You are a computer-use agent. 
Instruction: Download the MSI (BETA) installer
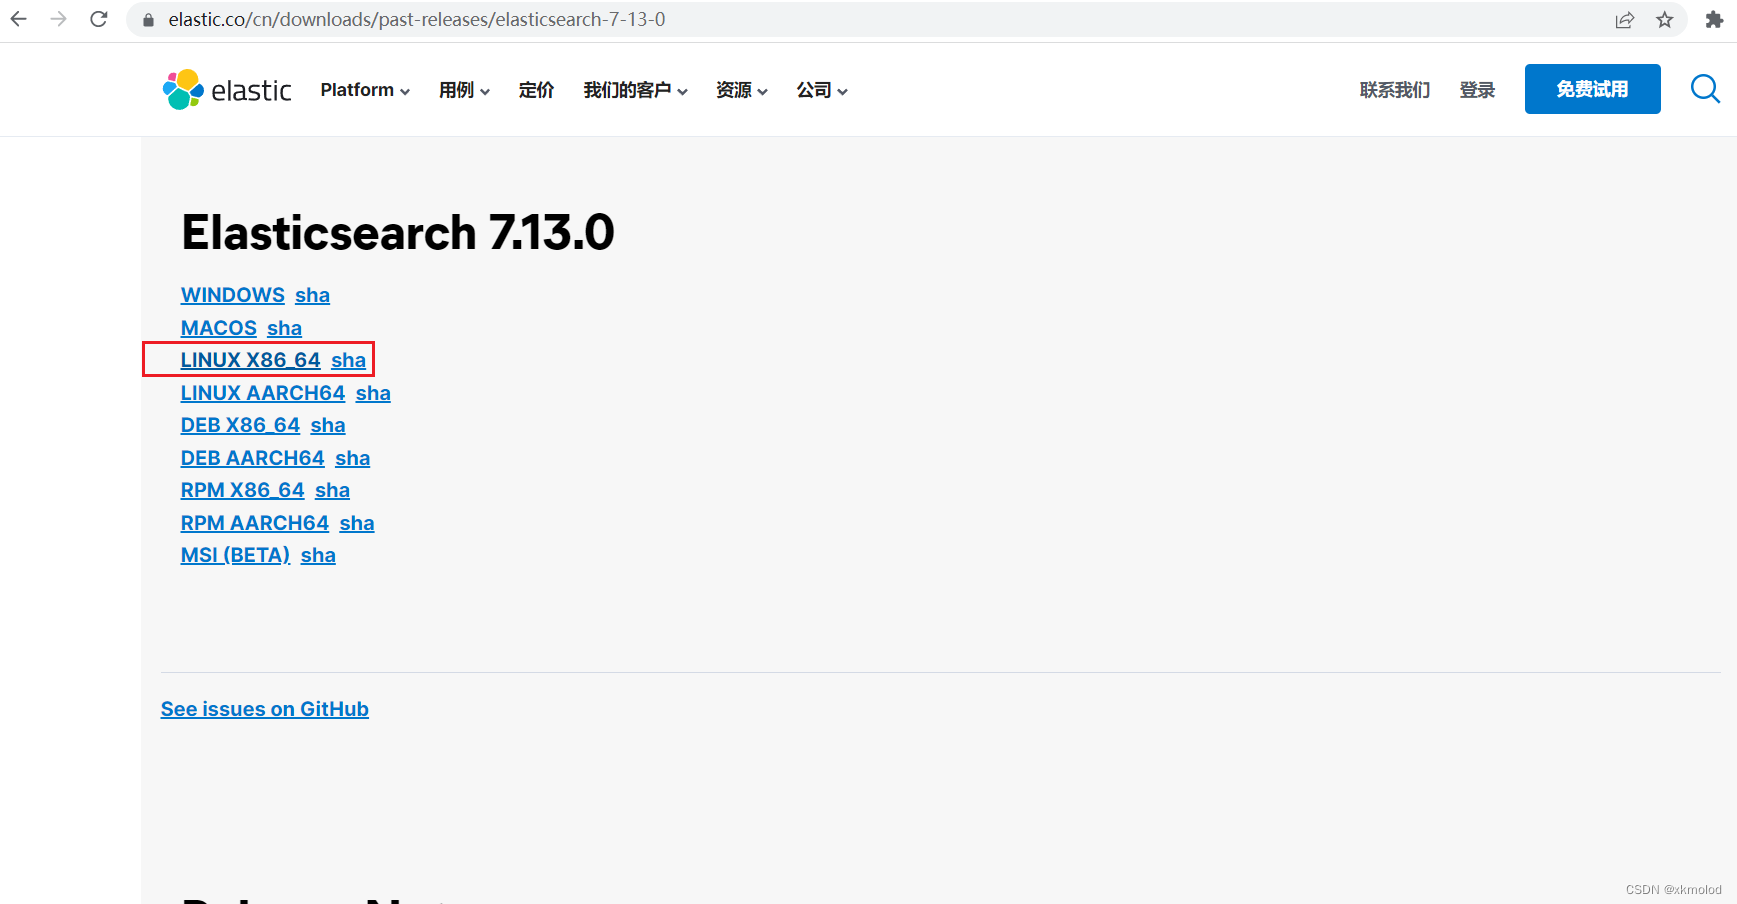coord(236,555)
